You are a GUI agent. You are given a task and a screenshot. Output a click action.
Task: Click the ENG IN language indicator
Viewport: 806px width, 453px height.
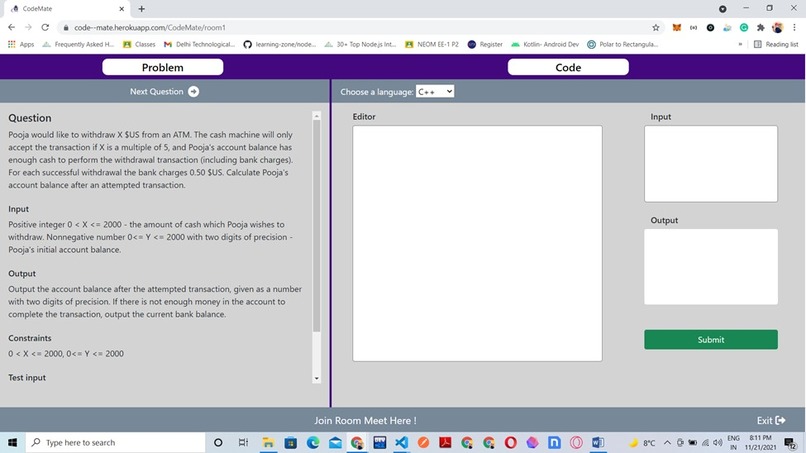734,442
